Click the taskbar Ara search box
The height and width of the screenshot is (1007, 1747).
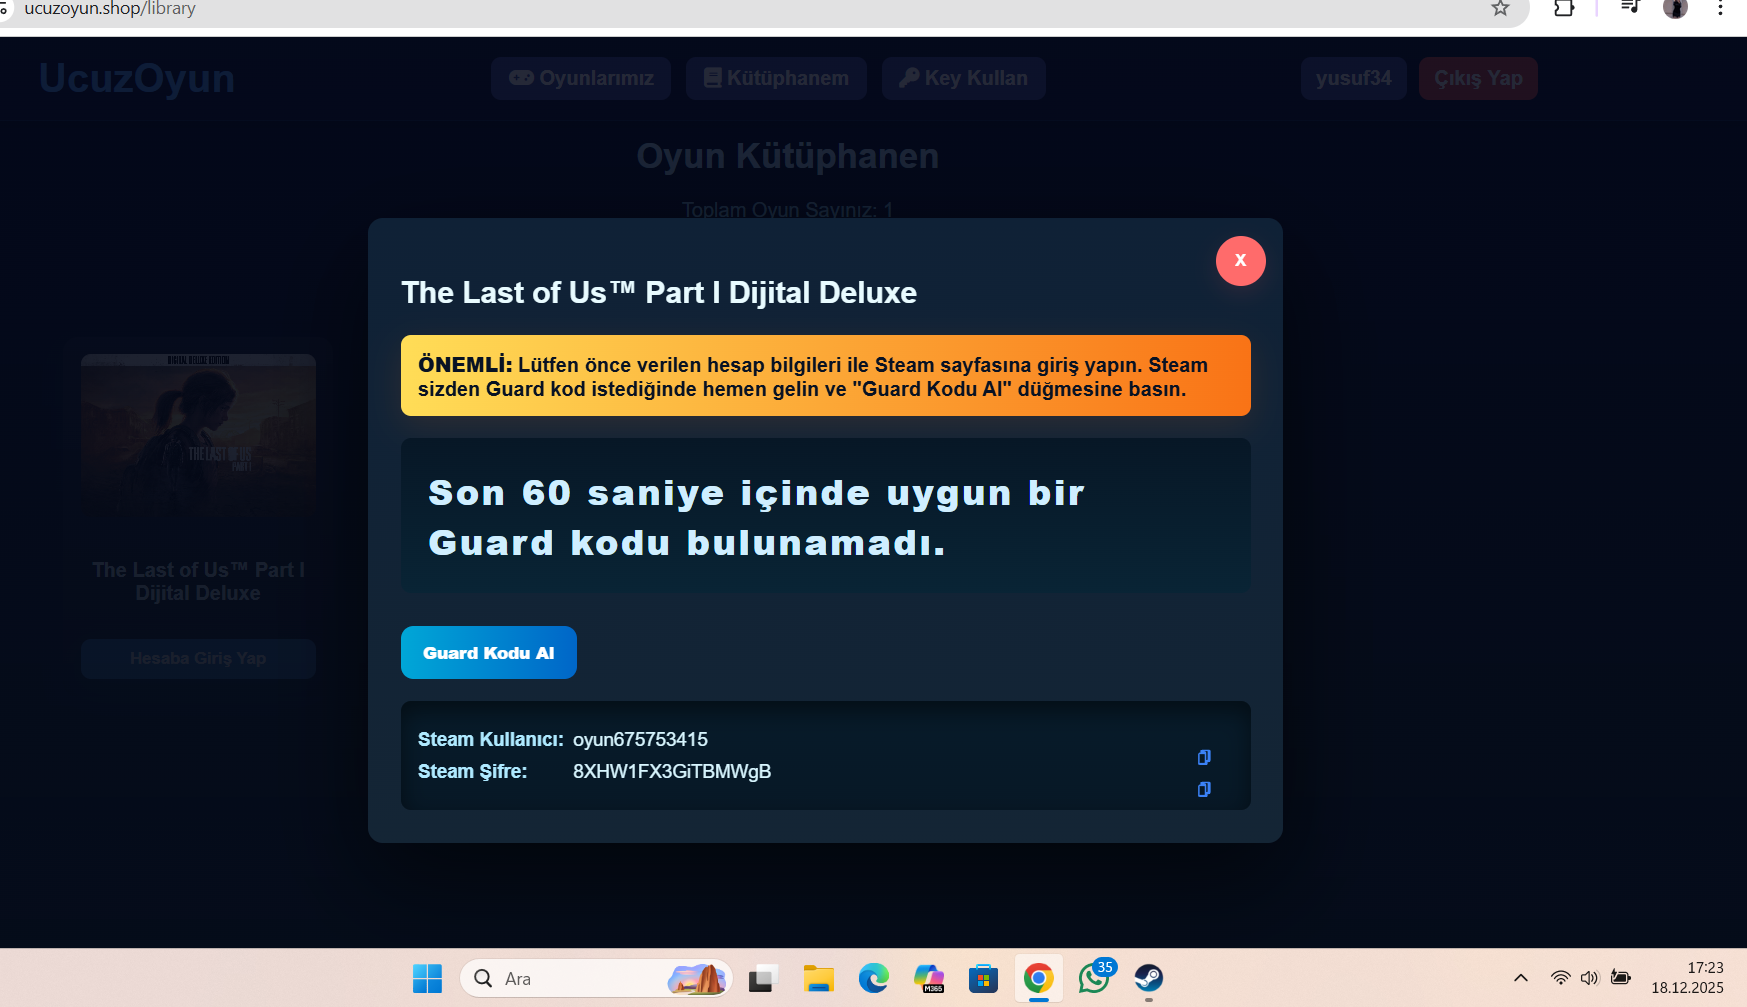(x=596, y=978)
